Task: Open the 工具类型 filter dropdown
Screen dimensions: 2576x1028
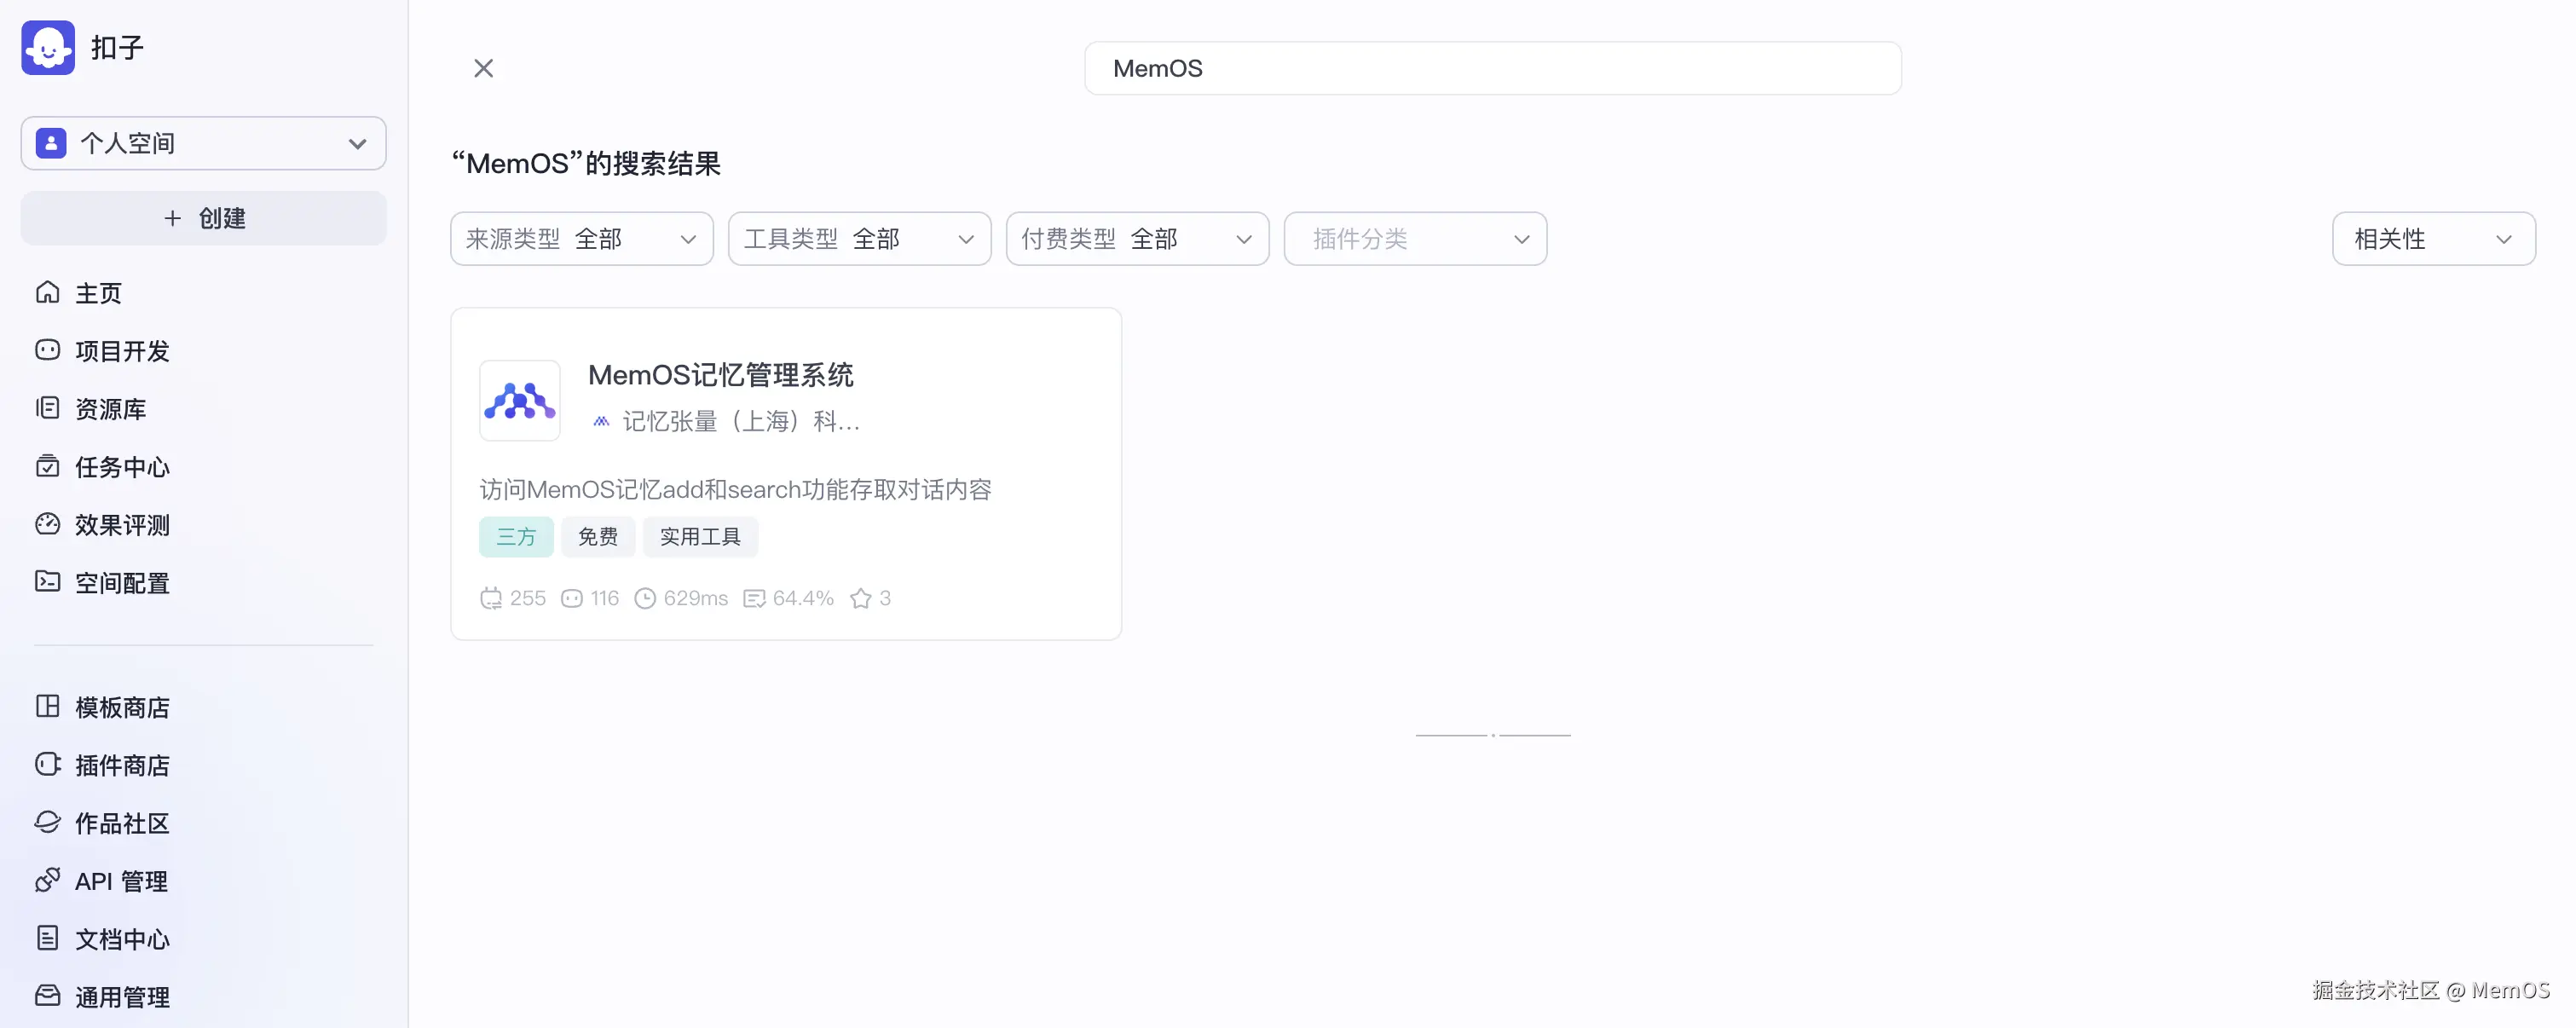Action: point(860,239)
